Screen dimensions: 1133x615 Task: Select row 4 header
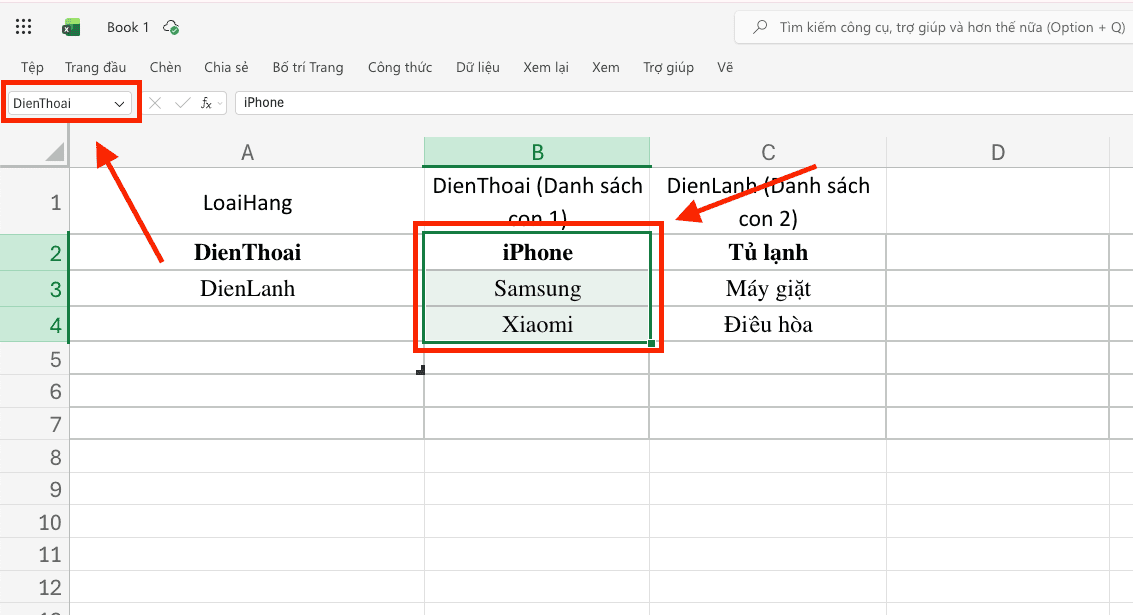(x=34, y=324)
